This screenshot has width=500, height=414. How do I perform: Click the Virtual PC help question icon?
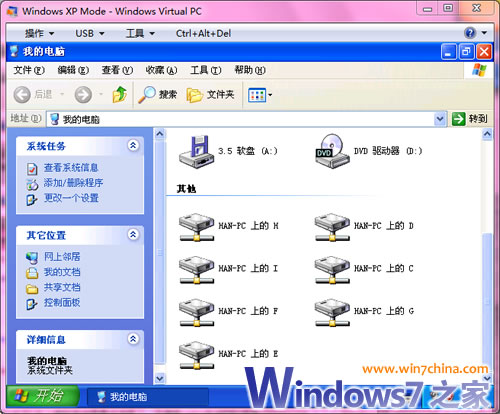click(x=470, y=33)
